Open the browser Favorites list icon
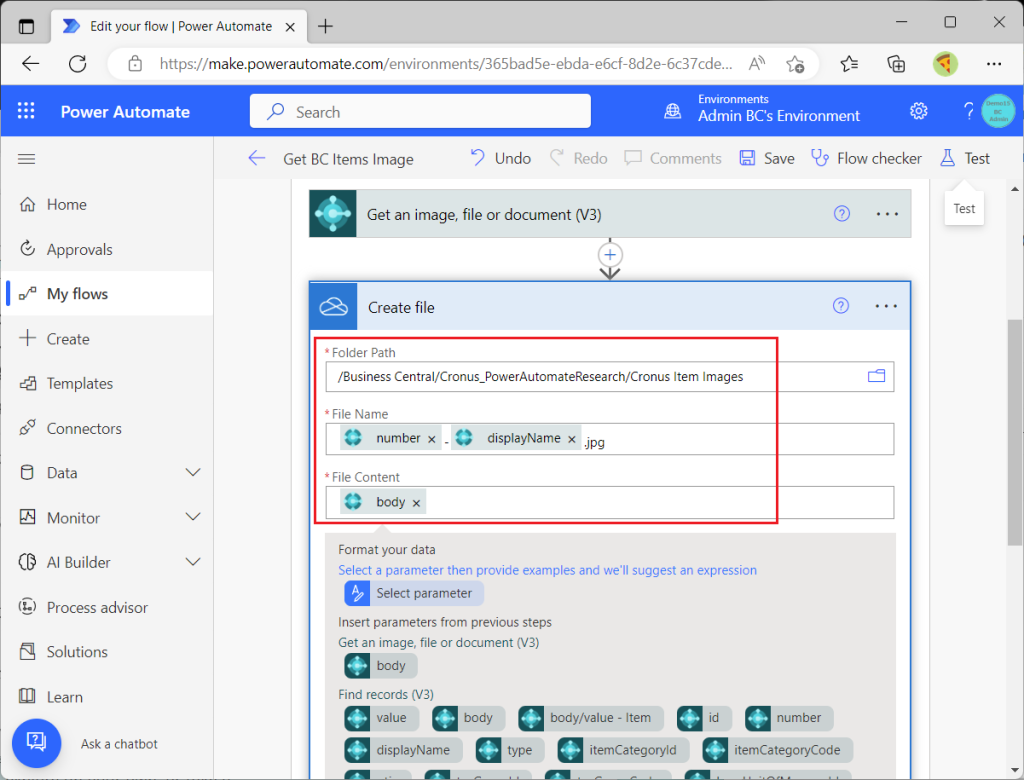Viewport: 1024px width, 780px height. (x=849, y=63)
